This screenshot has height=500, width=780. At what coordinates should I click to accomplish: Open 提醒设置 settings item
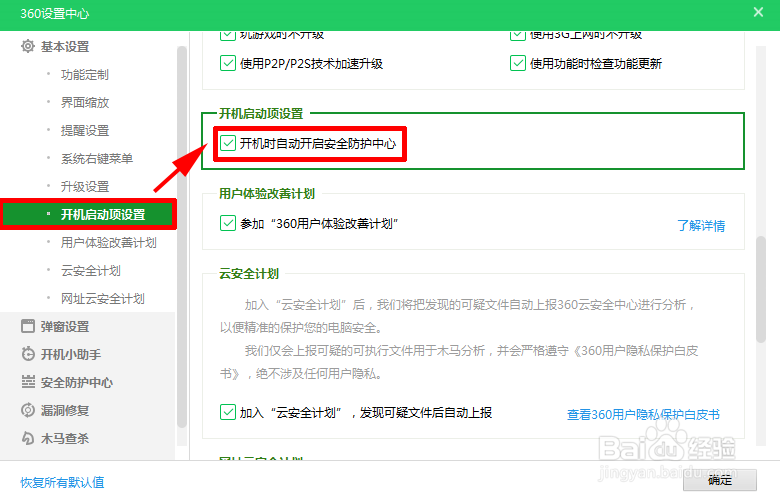(85, 130)
